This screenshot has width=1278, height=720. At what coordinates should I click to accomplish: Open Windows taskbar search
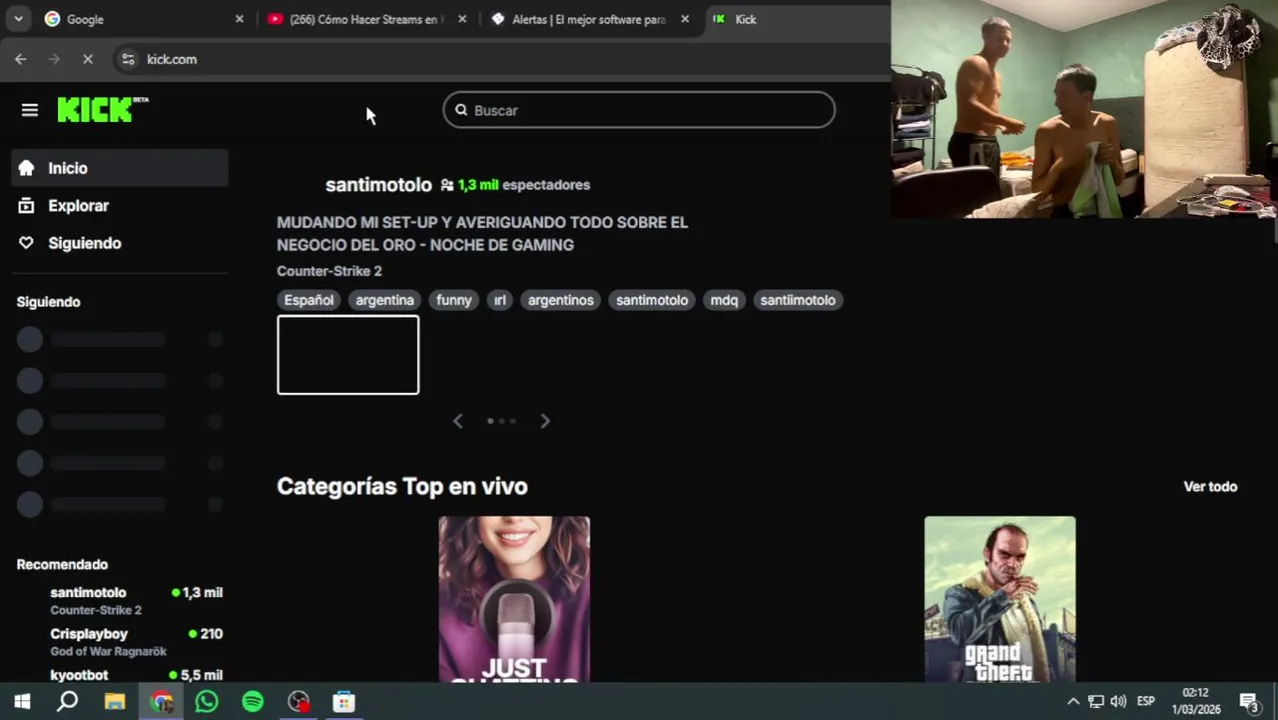coord(67,702)
